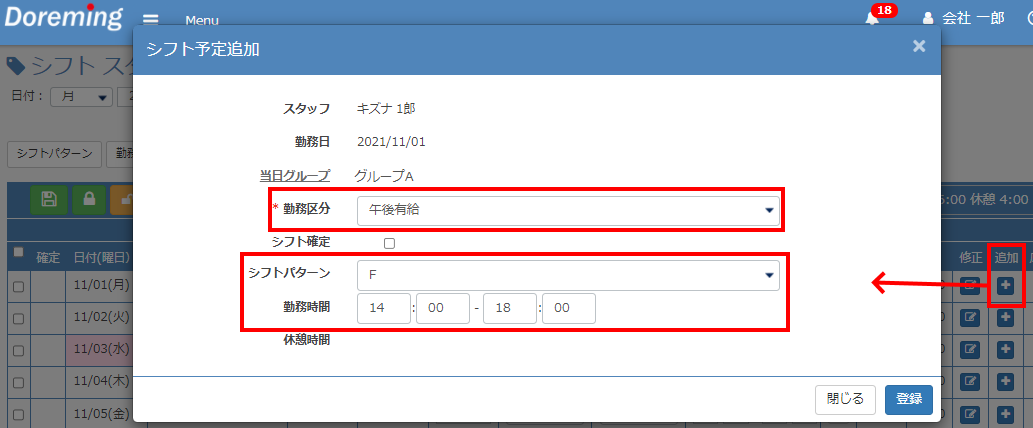This screenshot has width=1033, height=428.
Task: Click the add plus icon for the 11/05(金) row
Action: coord(1005,414)
